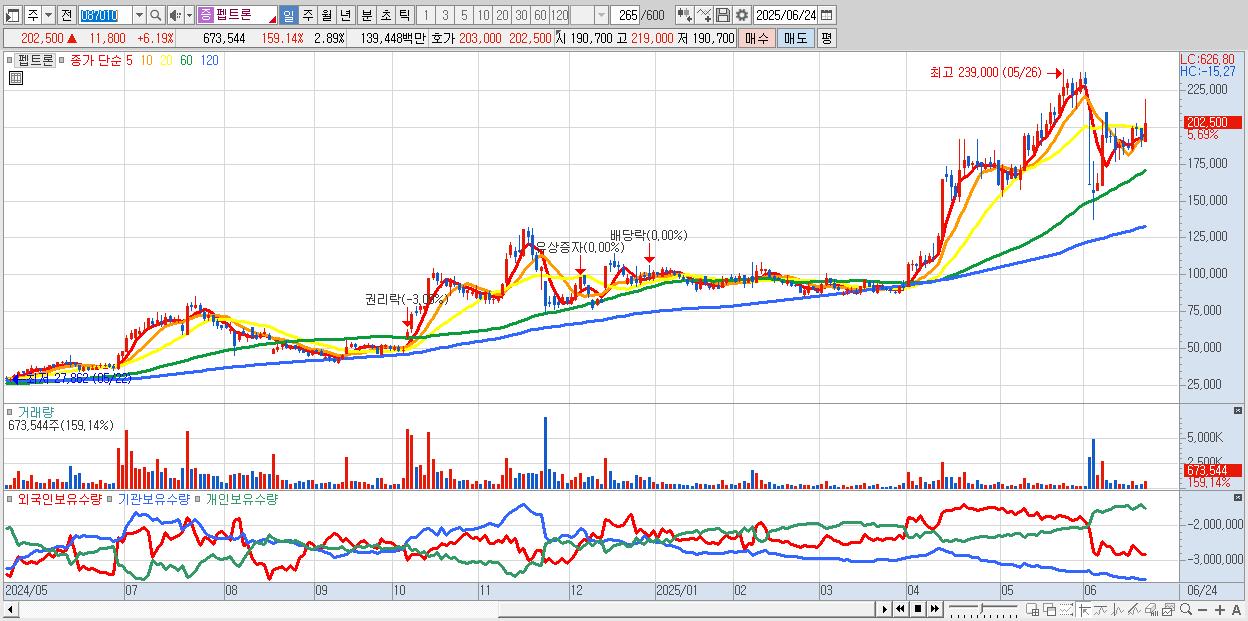Image resolution: width=1248 pixels, height=621 pixels.
Task: Click the green 60 moving-average color label
Action: pos(187,60)
